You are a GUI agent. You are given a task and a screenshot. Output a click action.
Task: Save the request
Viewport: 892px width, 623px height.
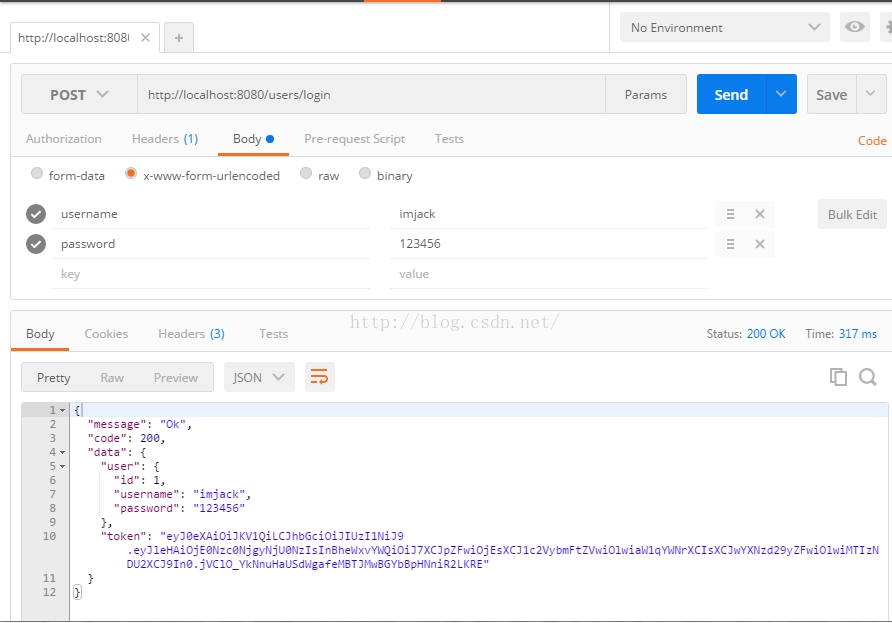coord(831,94)
